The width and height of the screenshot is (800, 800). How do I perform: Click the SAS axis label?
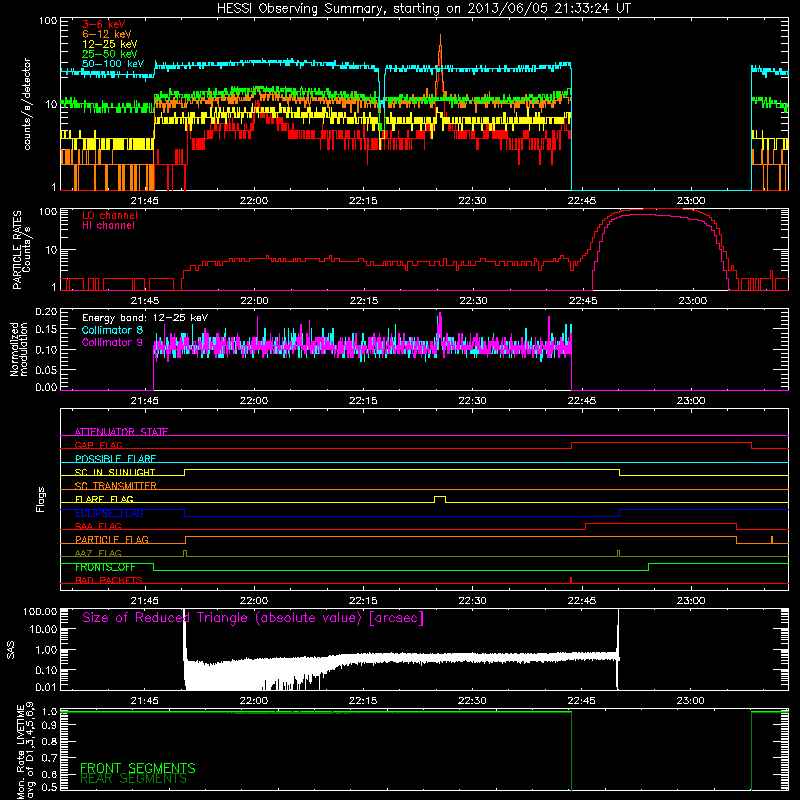[x=11, y=650]
